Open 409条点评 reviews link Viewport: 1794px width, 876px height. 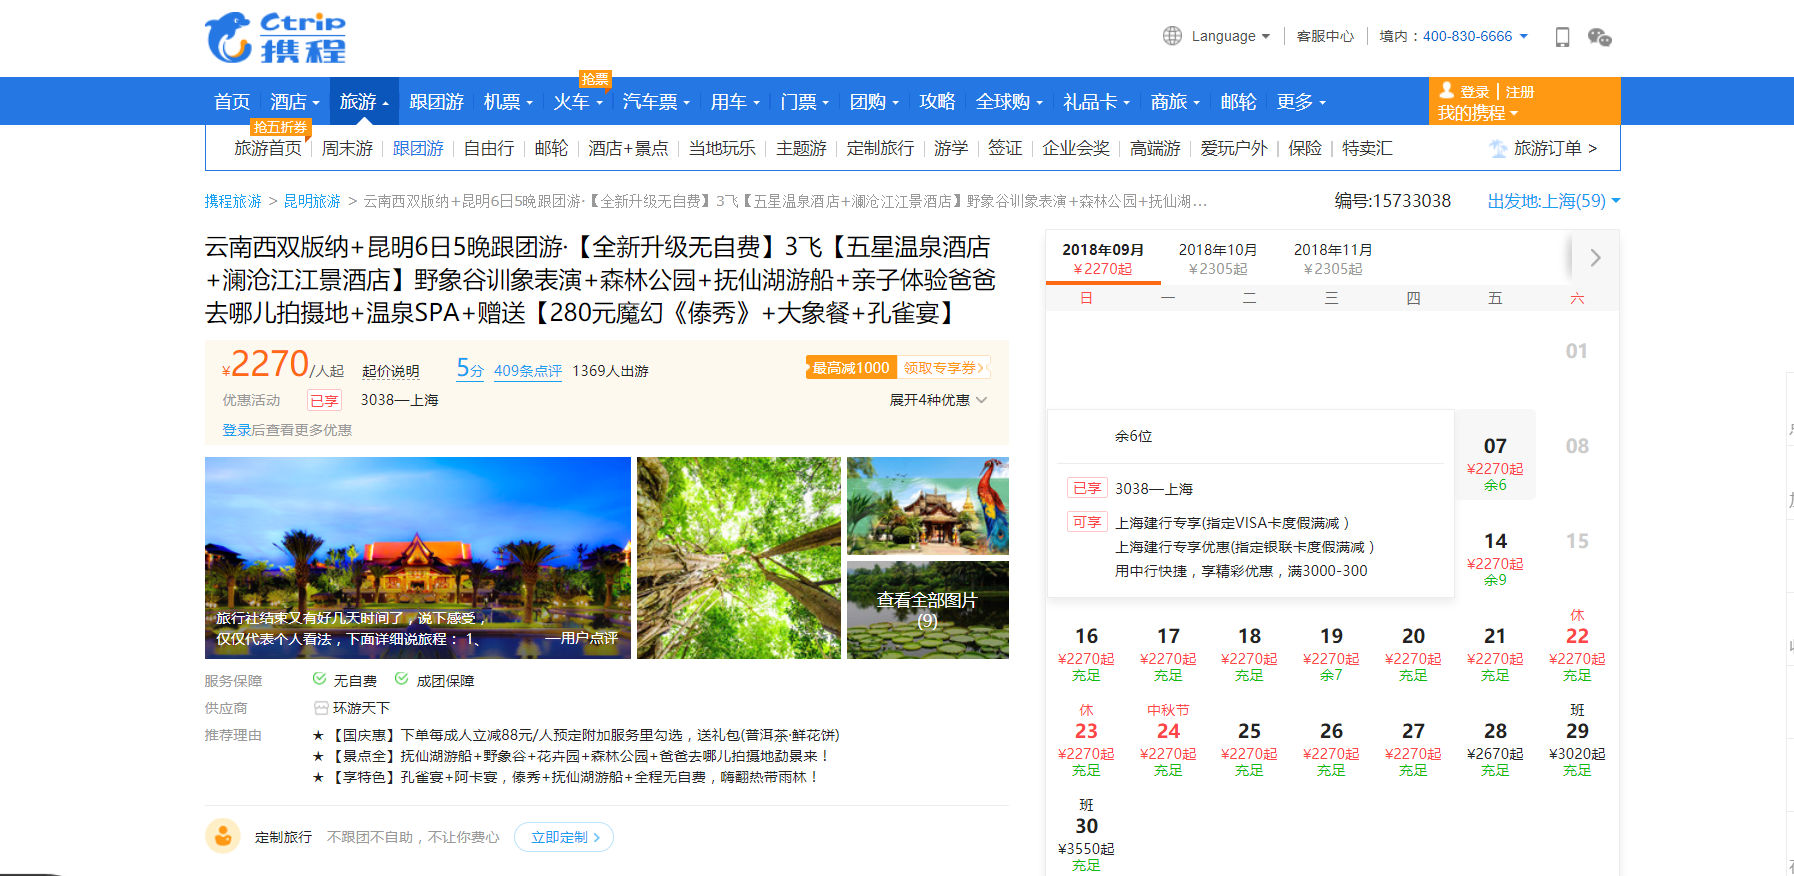point(528,371)
